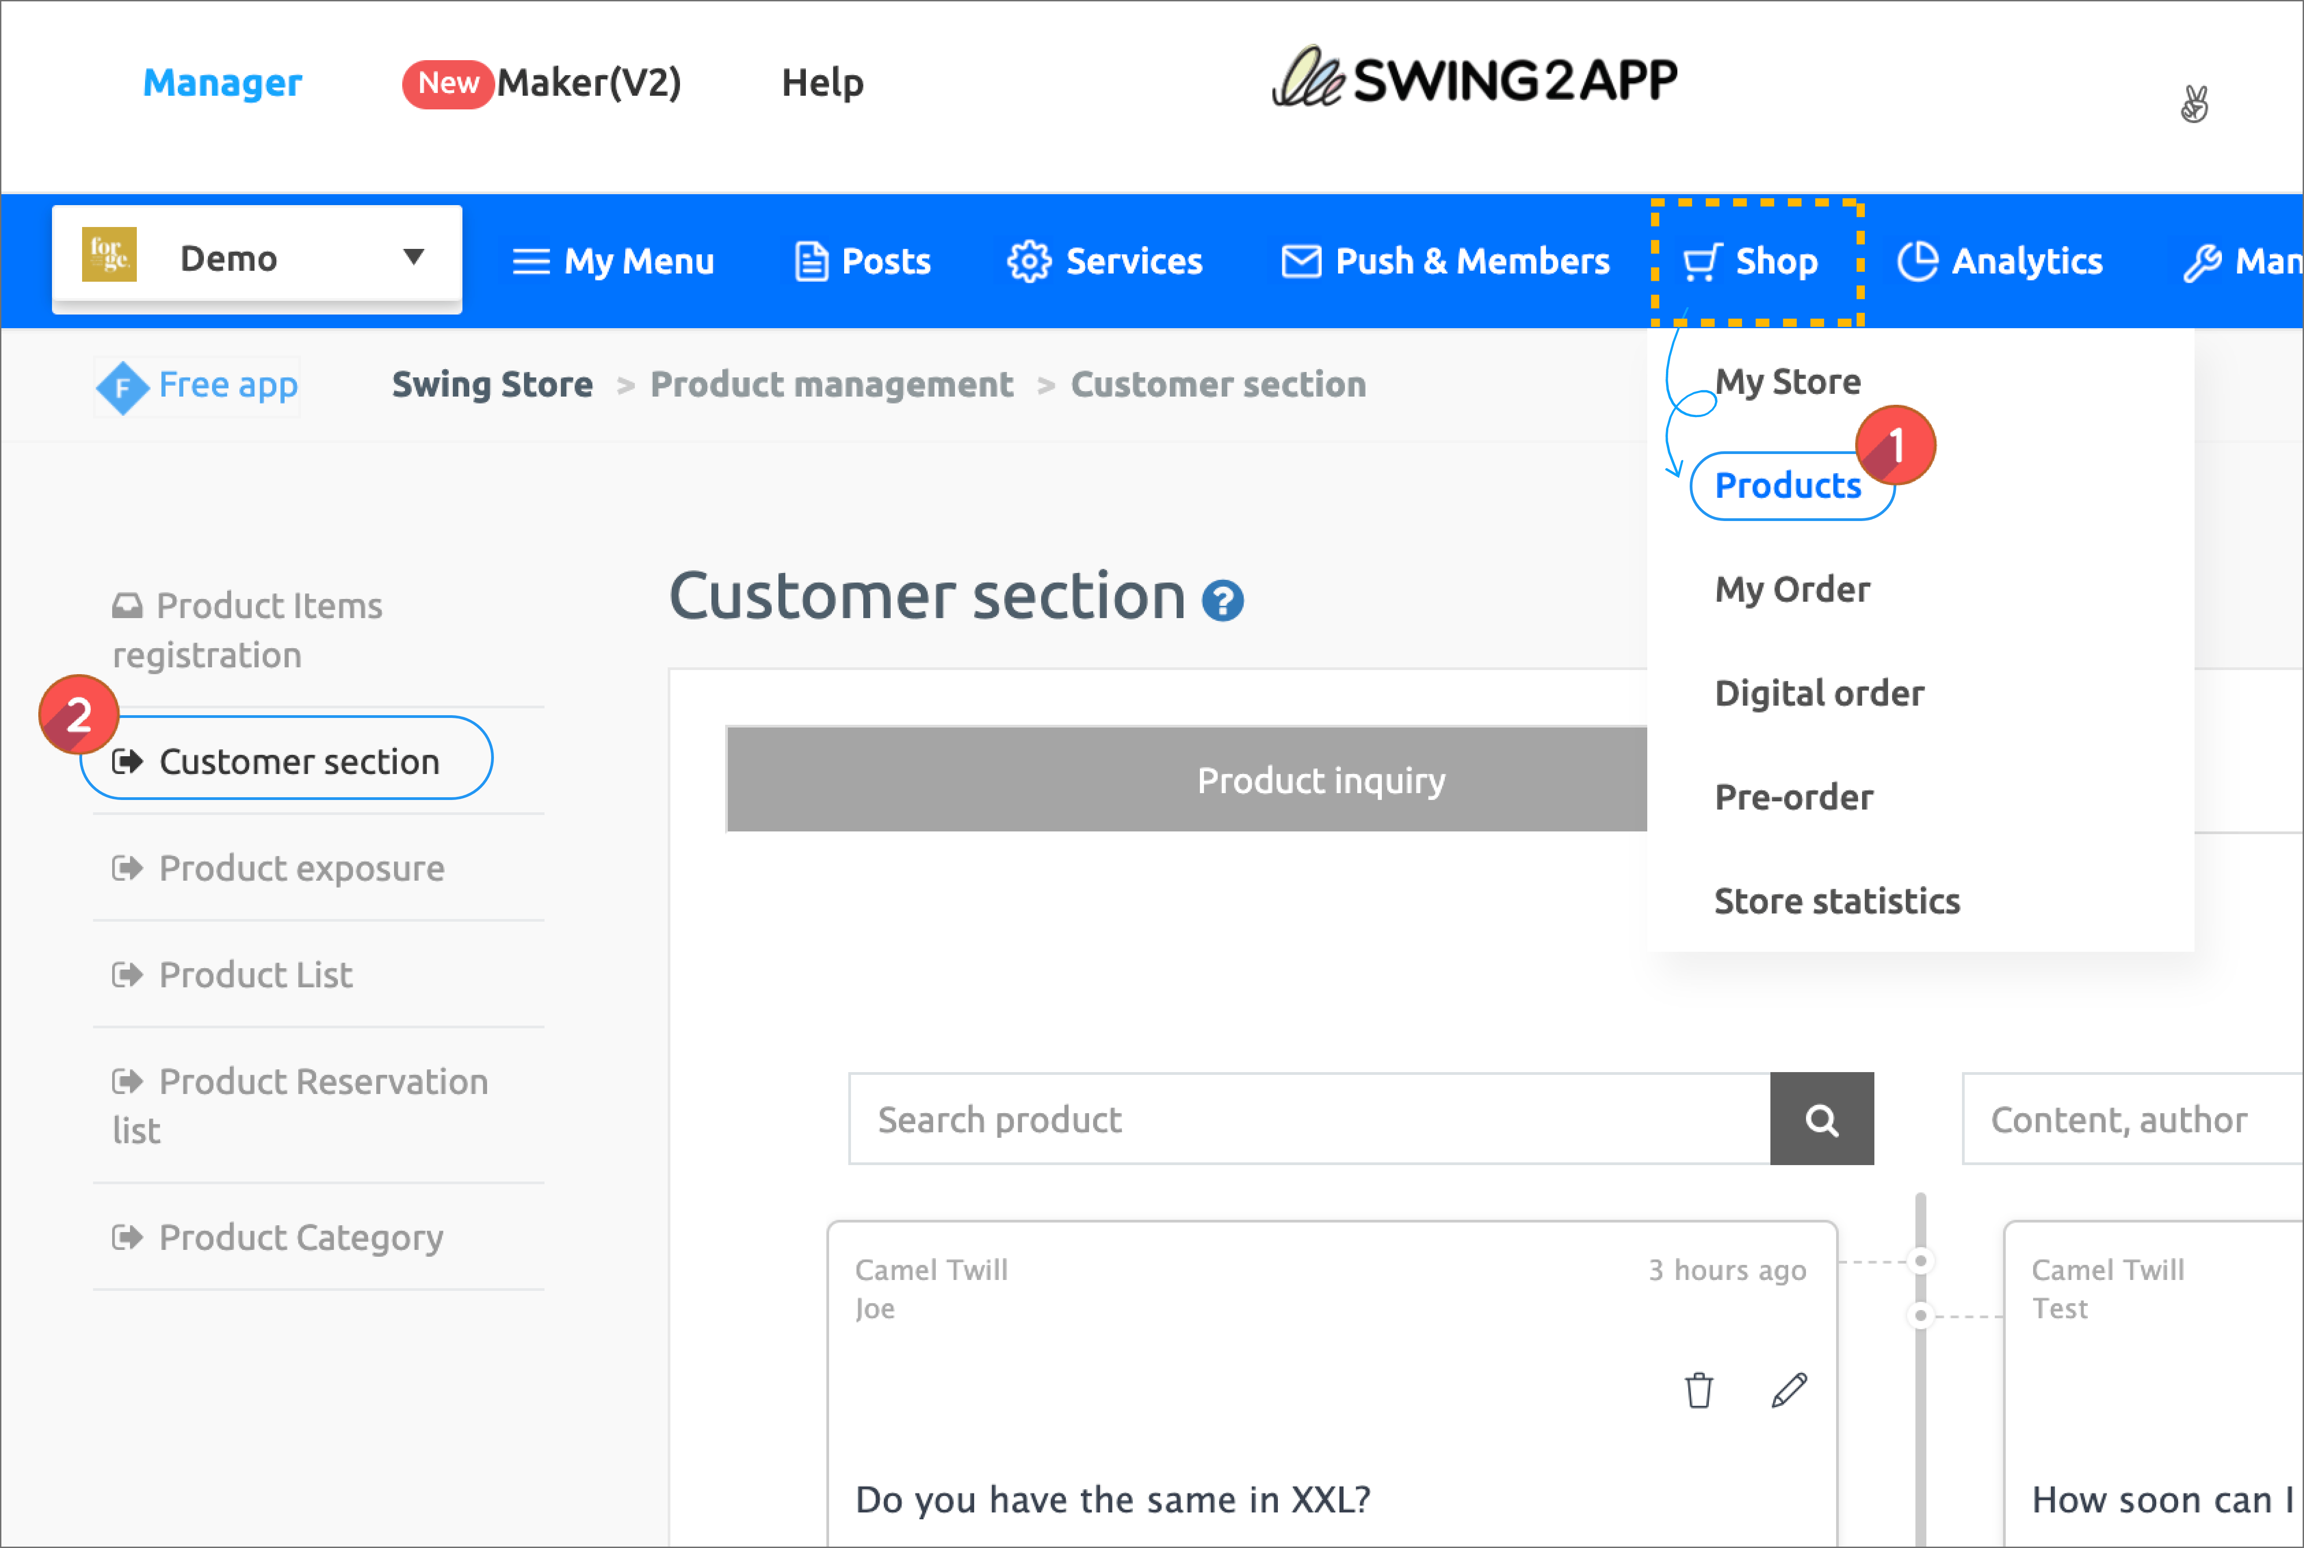The width and height of the screenshot is (2304, 1548).
Task: Expand the Demo app selector dropdown
Action: coord(413,257)
